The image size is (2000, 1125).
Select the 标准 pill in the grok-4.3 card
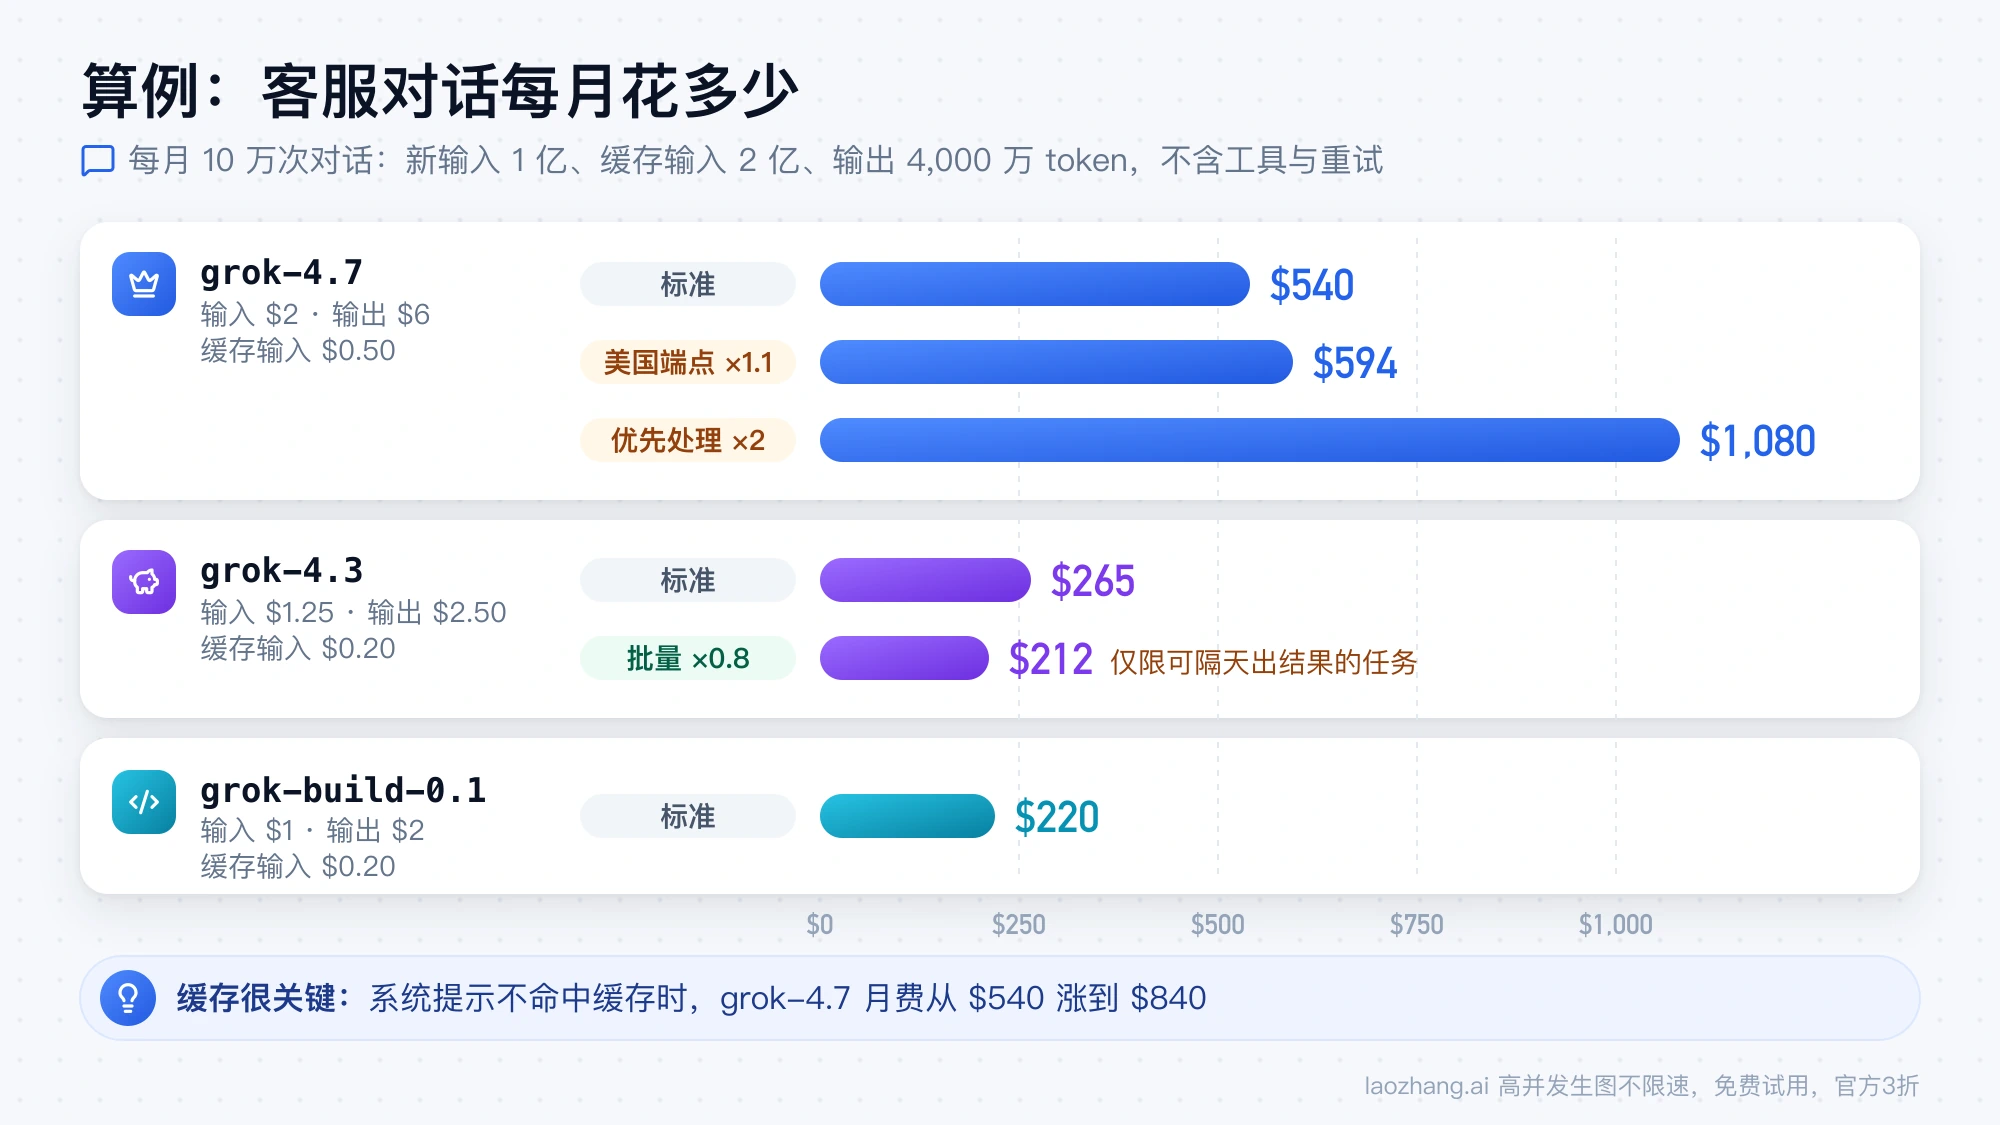[688, 580]
